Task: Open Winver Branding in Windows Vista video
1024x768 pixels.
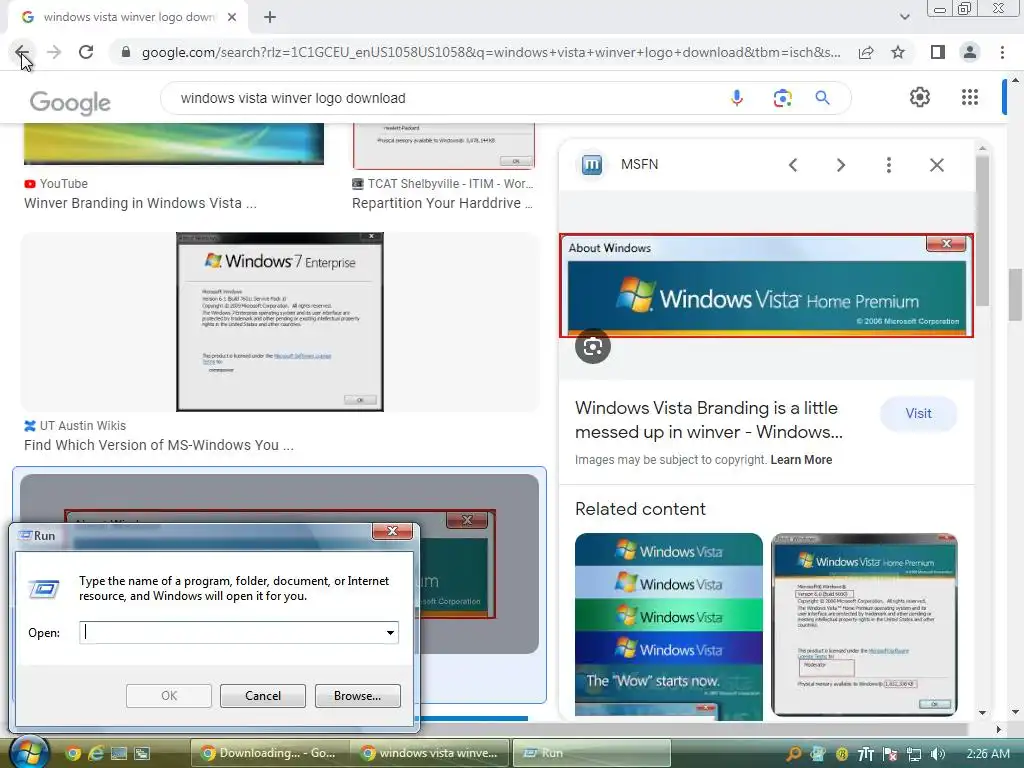Action: click(x=140, y=204)
